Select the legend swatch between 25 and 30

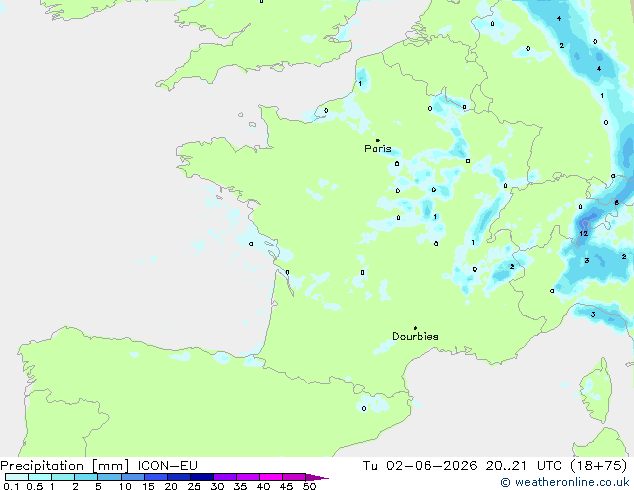(202, 477)
